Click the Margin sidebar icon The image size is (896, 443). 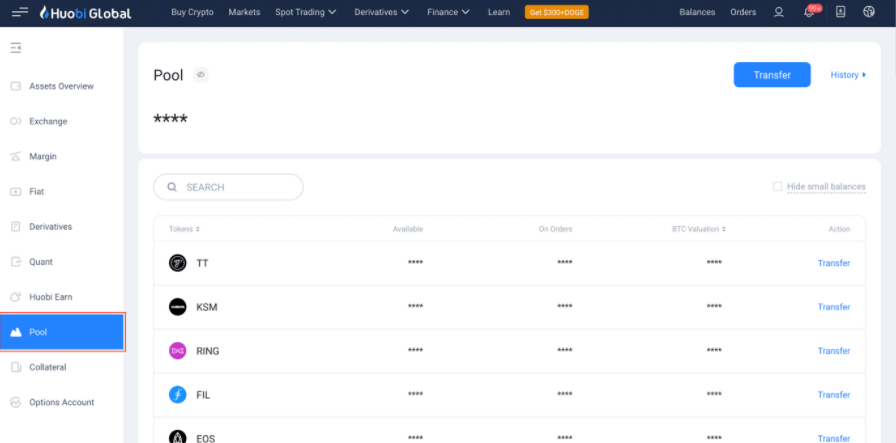(x=16, y=157)
